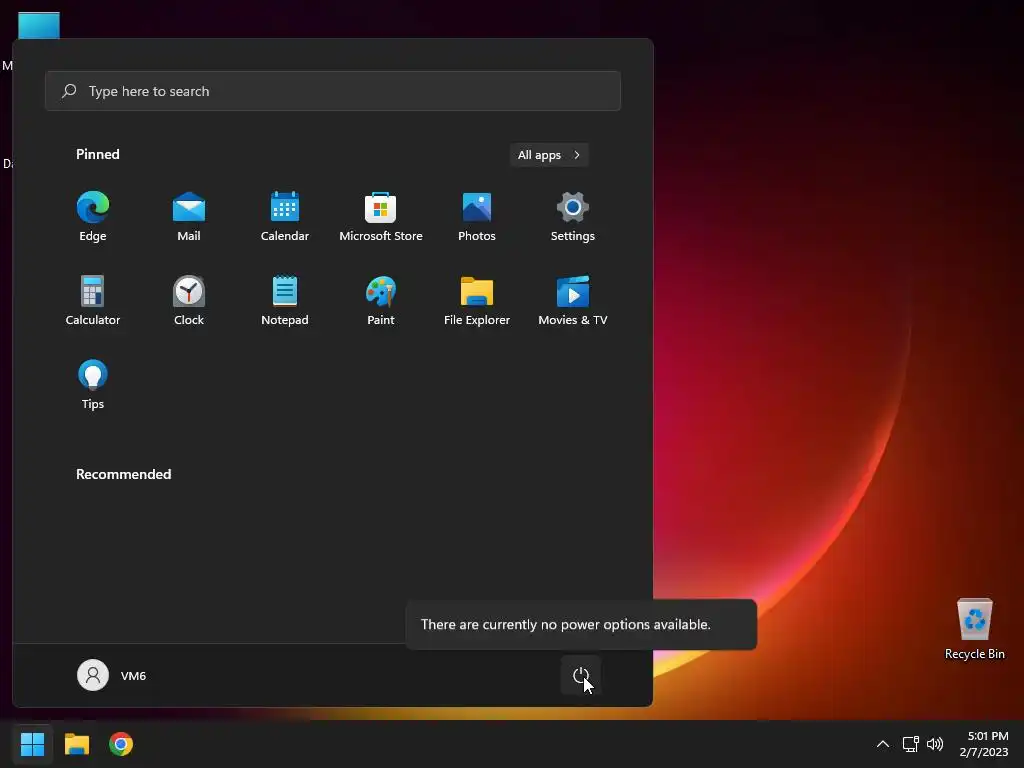The image size is (1024, 768).
Task: Open the volume speaker tray icon
Action: [x=935, y=744]
